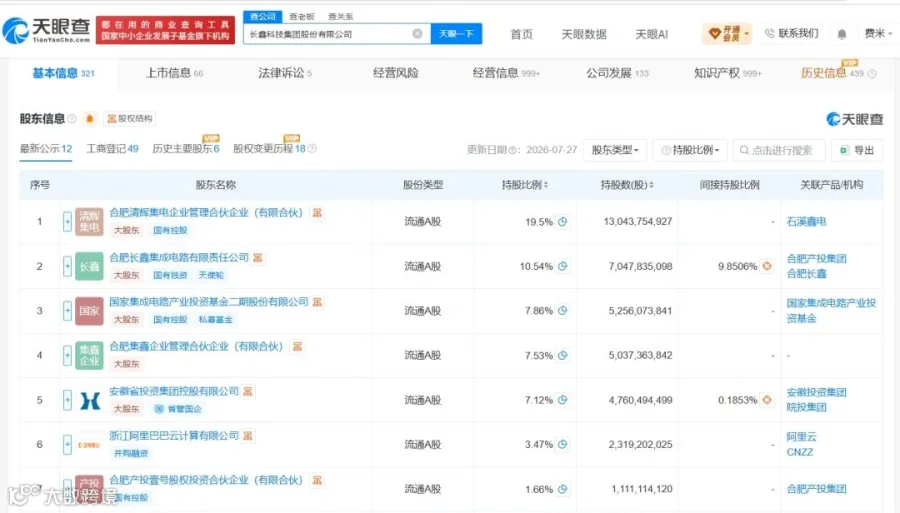Clear the search box with the X icon
This screenshot has height=513, width=900.
418,34
